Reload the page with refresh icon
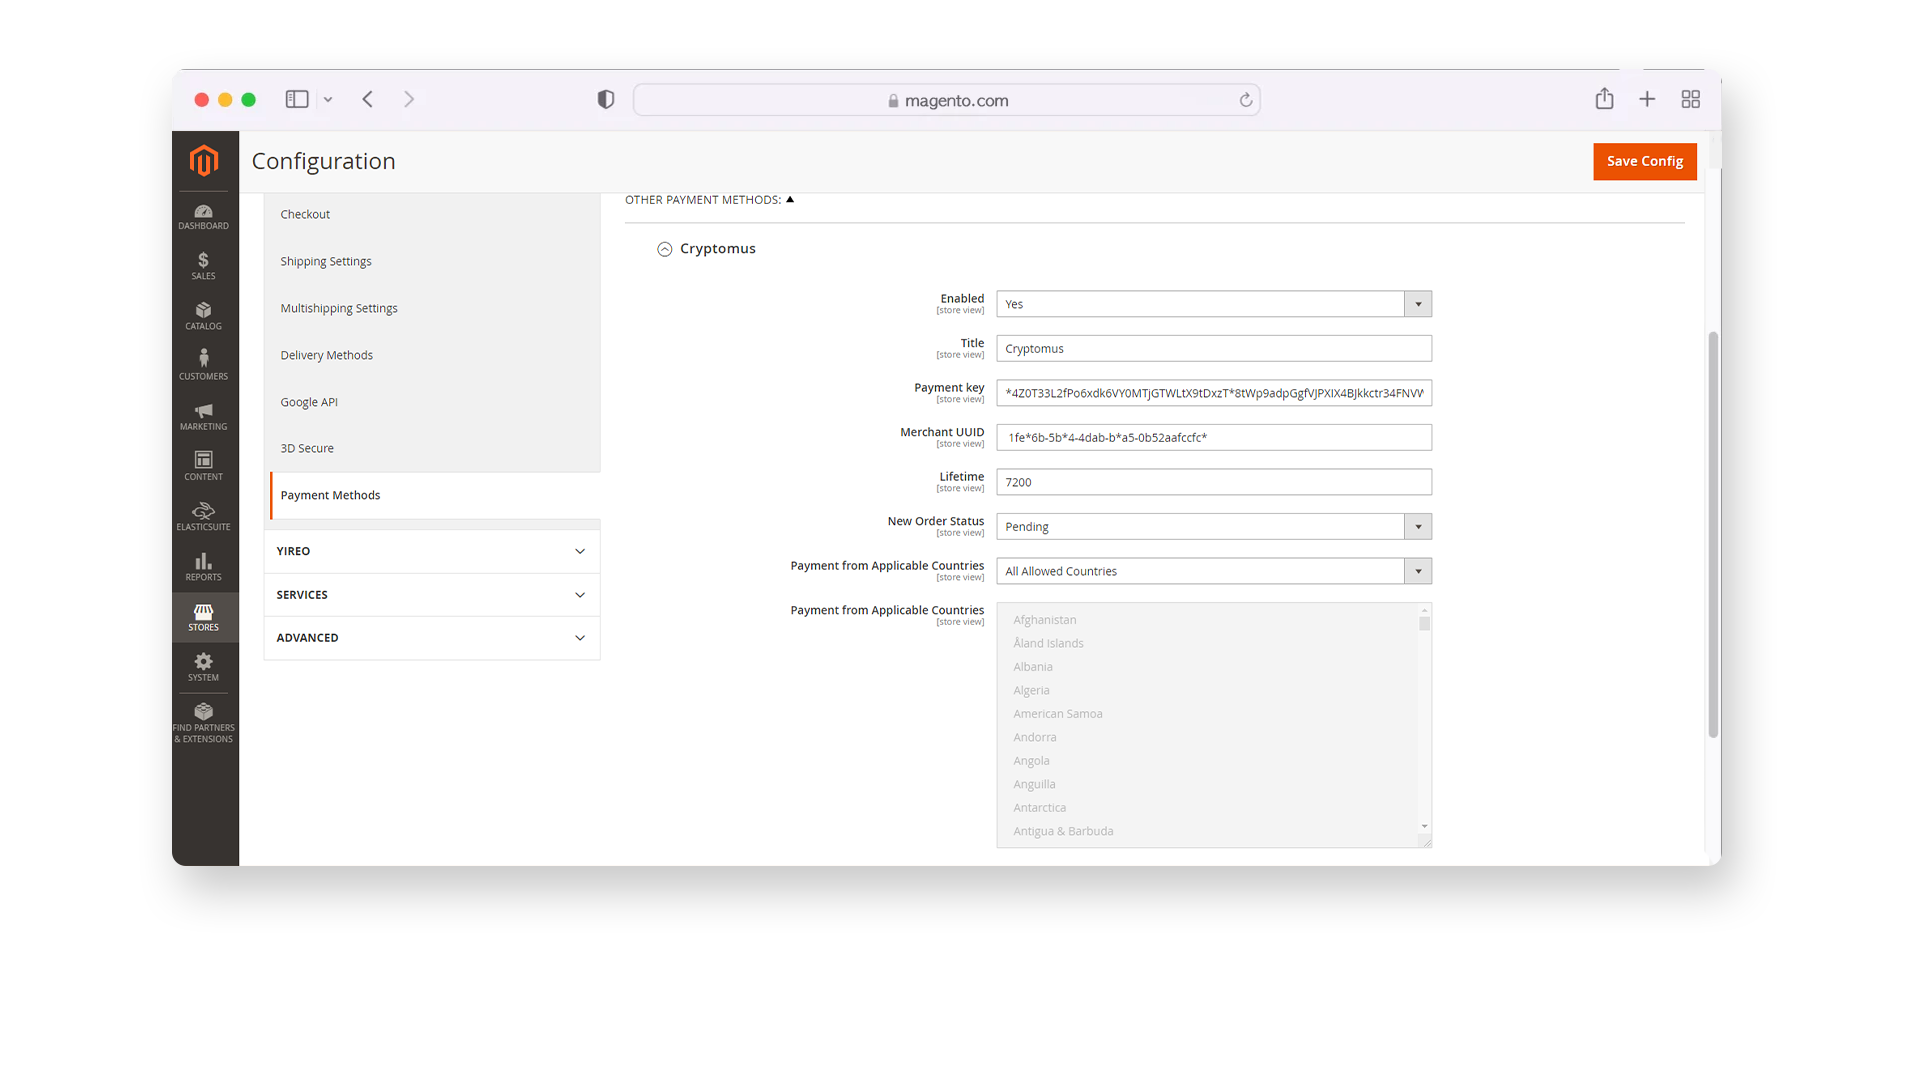The width and height of the screenshot is (1920, 1080). tap(1246, 100)
